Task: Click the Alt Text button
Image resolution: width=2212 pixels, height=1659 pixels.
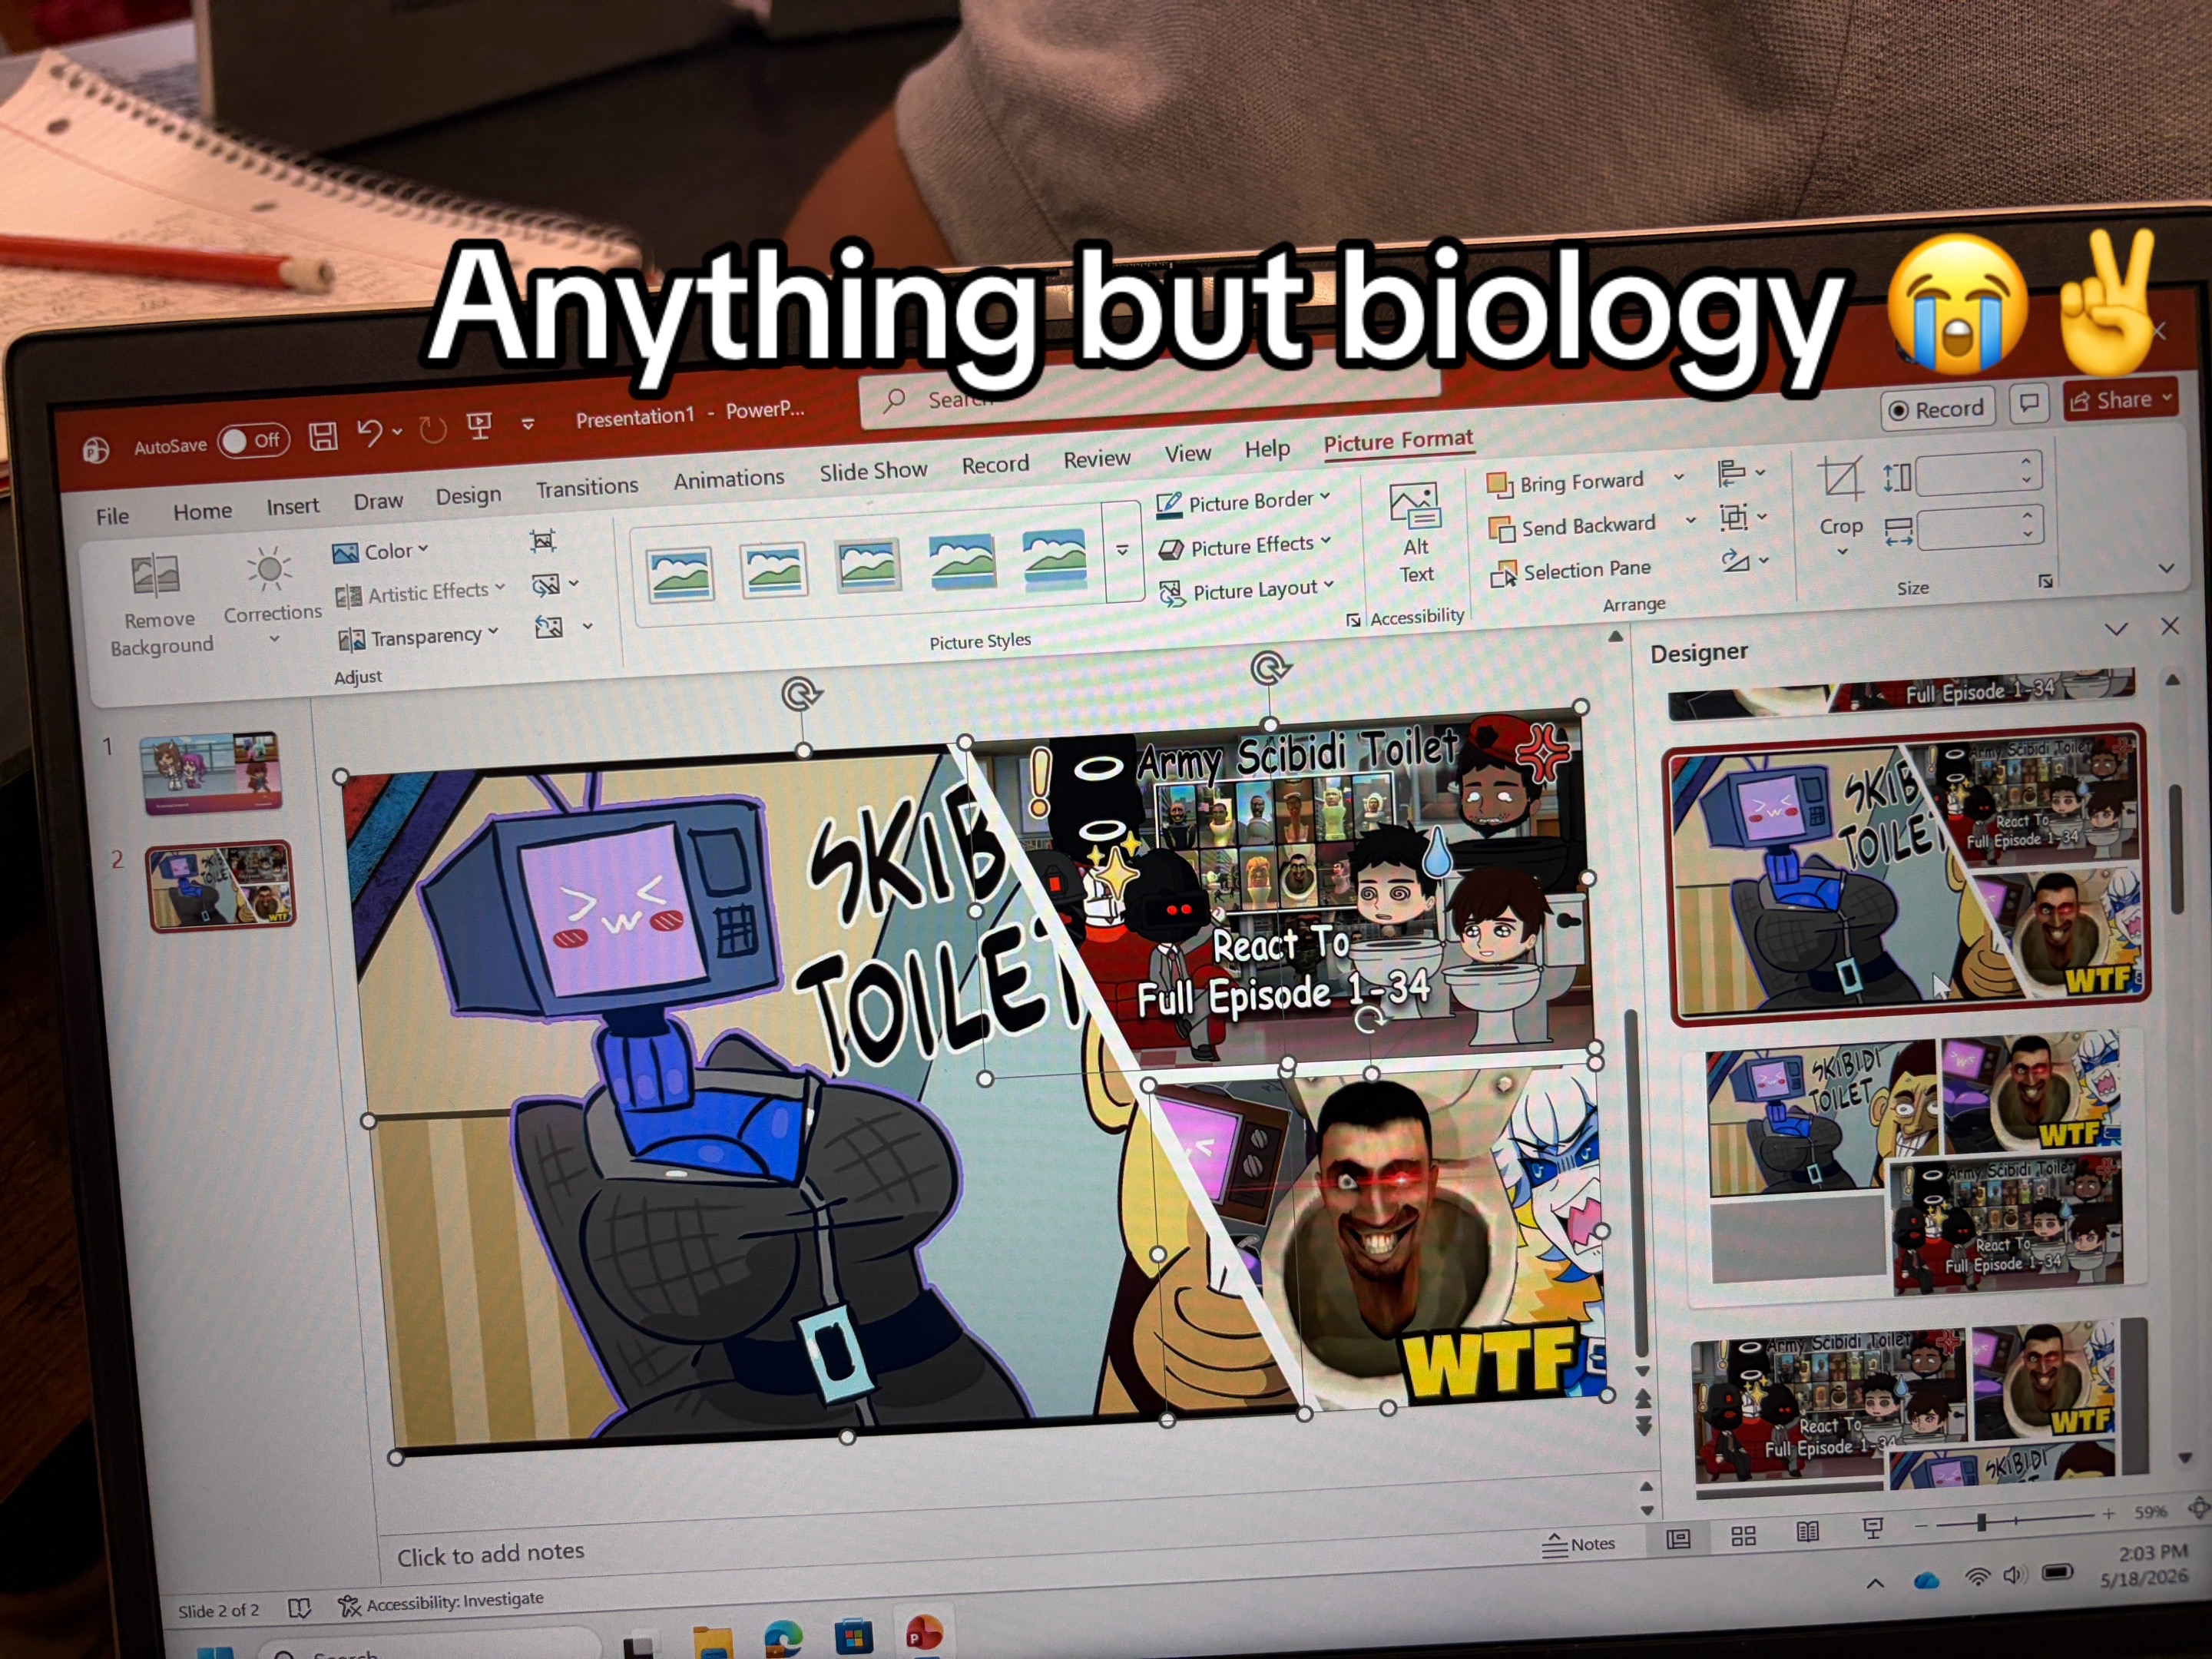Action: pos(1415,532)
